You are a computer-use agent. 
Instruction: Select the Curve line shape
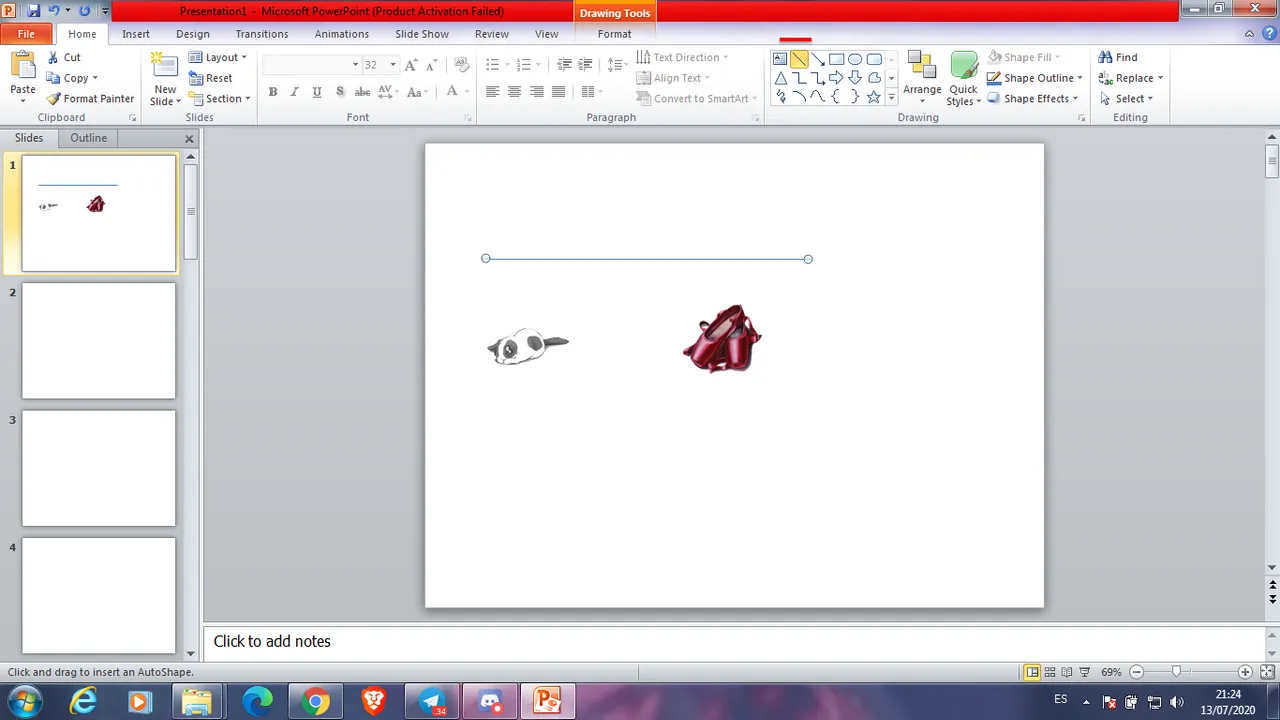pyautogui.click(x=818, y=97)
